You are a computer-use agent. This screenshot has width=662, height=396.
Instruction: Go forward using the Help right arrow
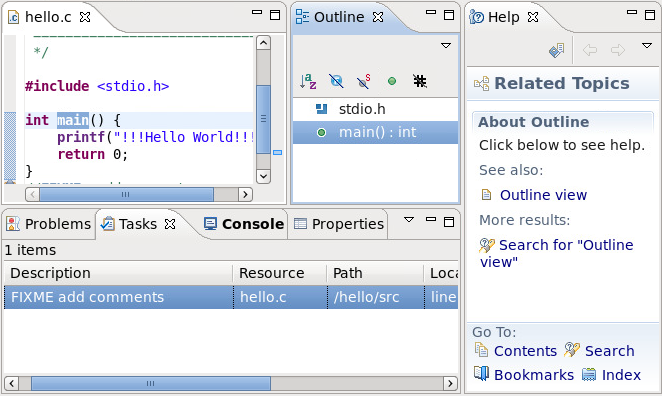(x=618, y=50)
